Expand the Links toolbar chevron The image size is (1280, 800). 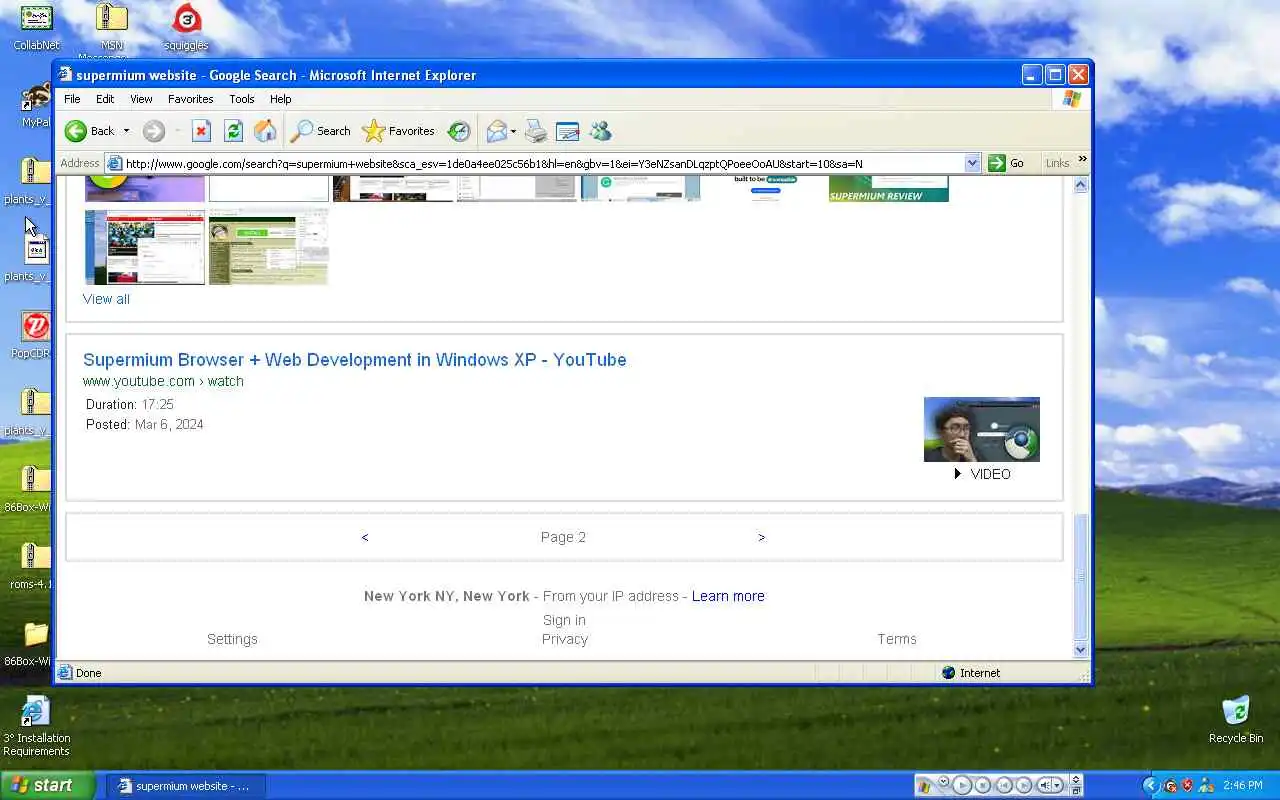tap(1082, 159)
